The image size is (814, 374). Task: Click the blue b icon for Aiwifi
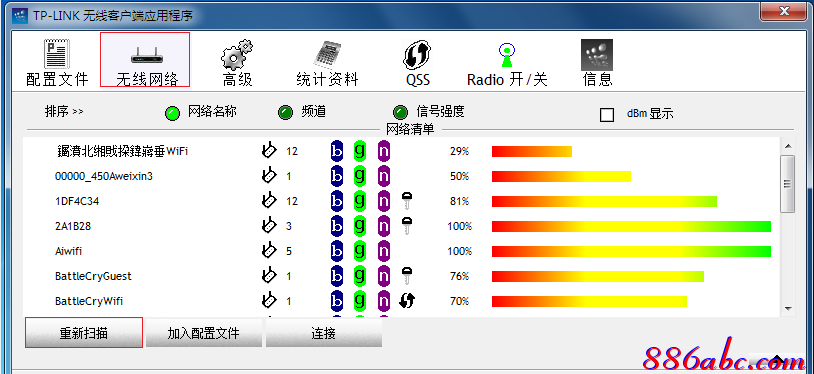pyautogui.click(x=337, y=251)
